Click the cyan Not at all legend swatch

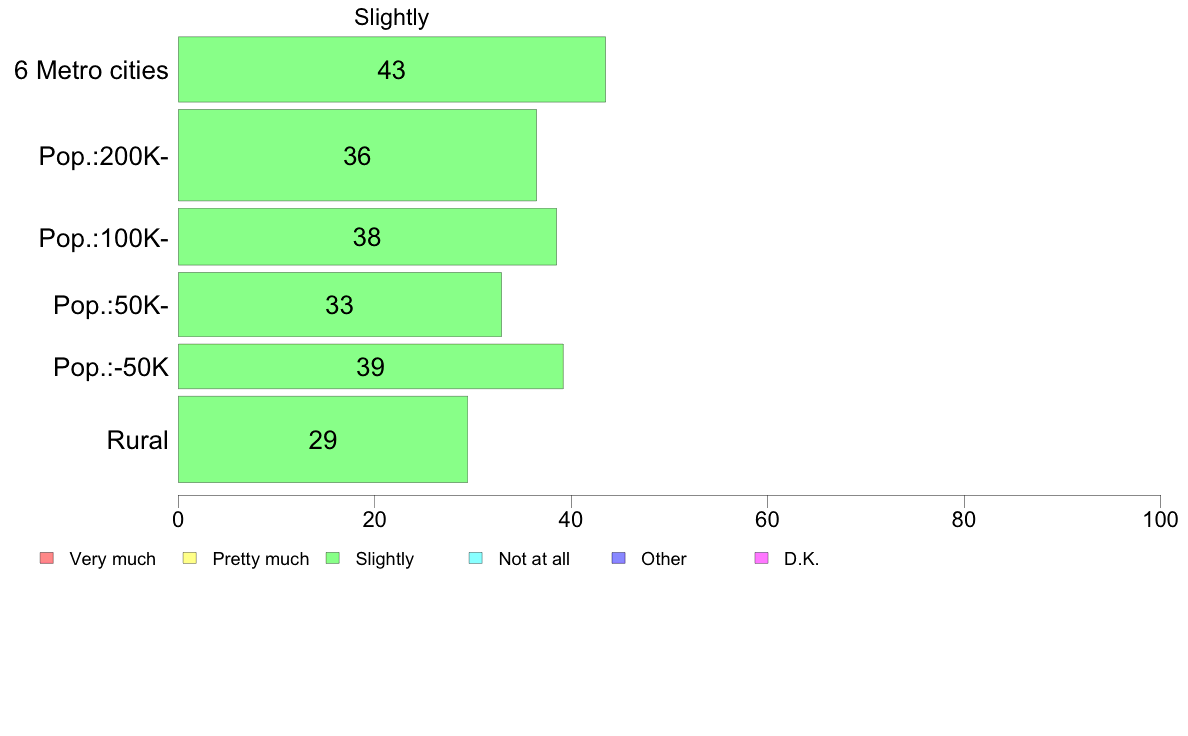click(x=476, y=559)
